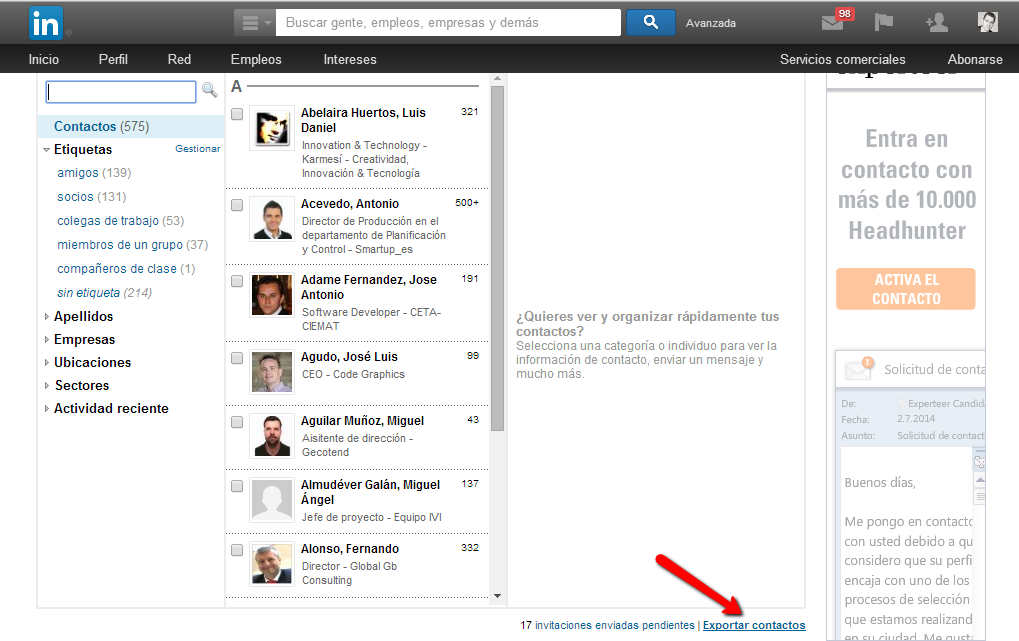Filter by compañeros de clase (1)
The width and height of the screenshot is (1019, 641).
[126, 269]
